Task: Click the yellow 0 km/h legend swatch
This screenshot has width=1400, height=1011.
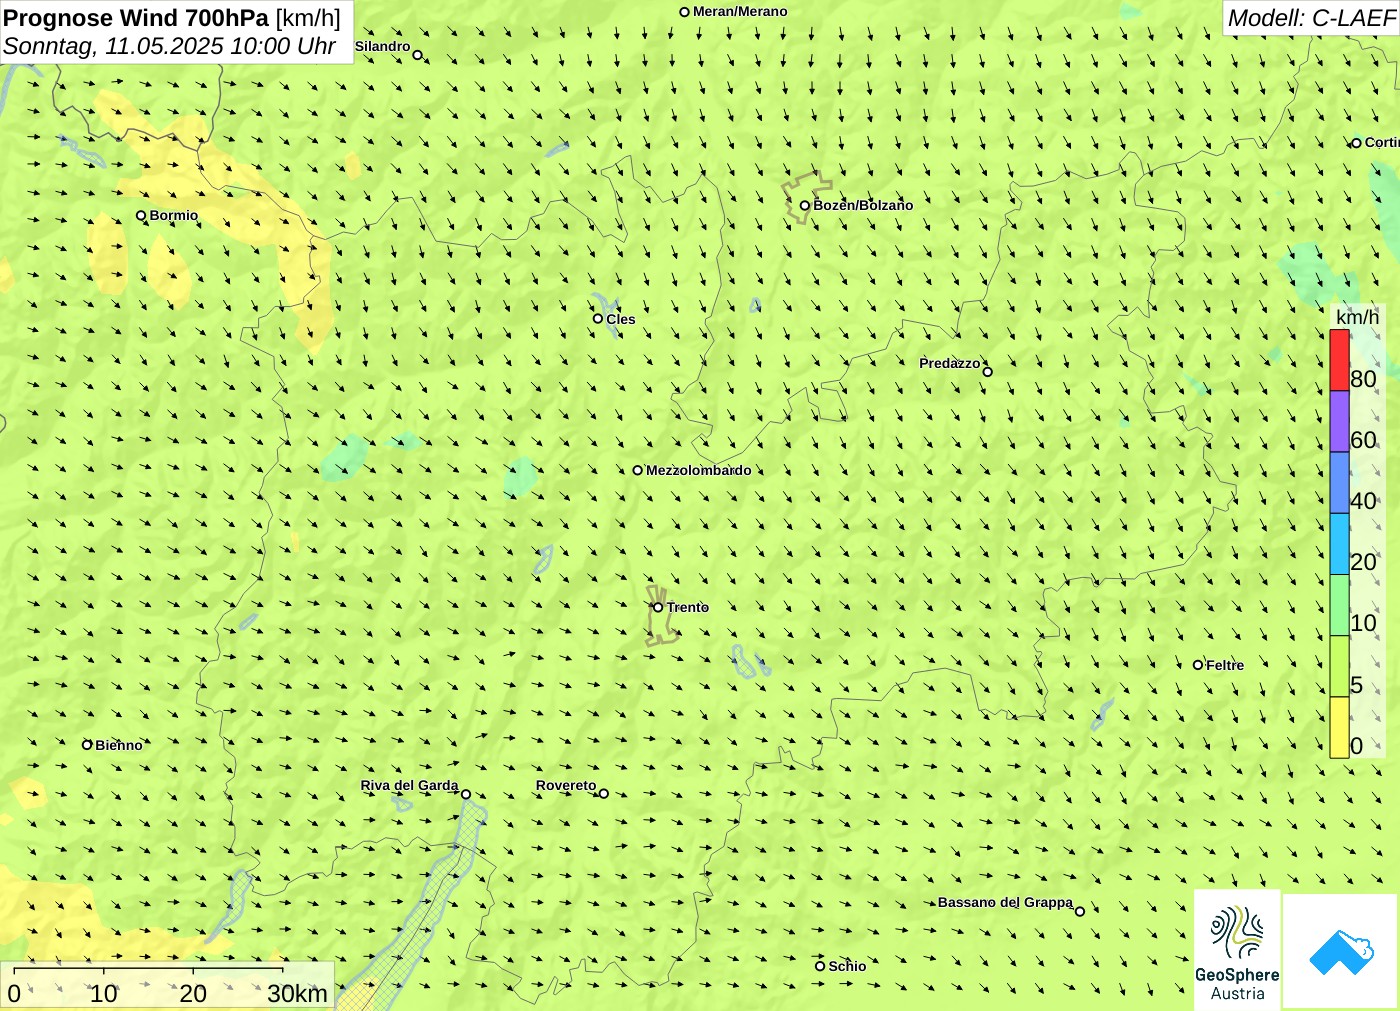Action: (1339, 727)
